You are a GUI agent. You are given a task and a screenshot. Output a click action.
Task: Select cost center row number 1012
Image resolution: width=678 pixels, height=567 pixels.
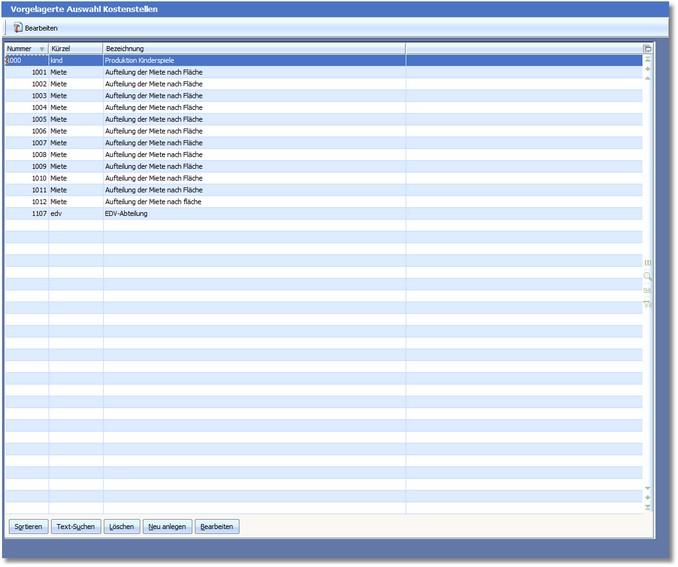(39, 201)
